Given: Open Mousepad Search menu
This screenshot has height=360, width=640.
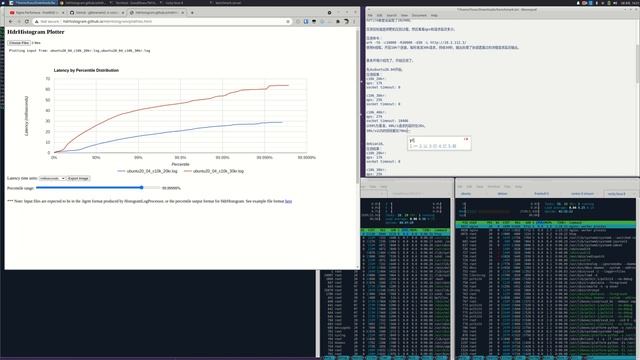Looking at the screenshot, I should 391,16.
